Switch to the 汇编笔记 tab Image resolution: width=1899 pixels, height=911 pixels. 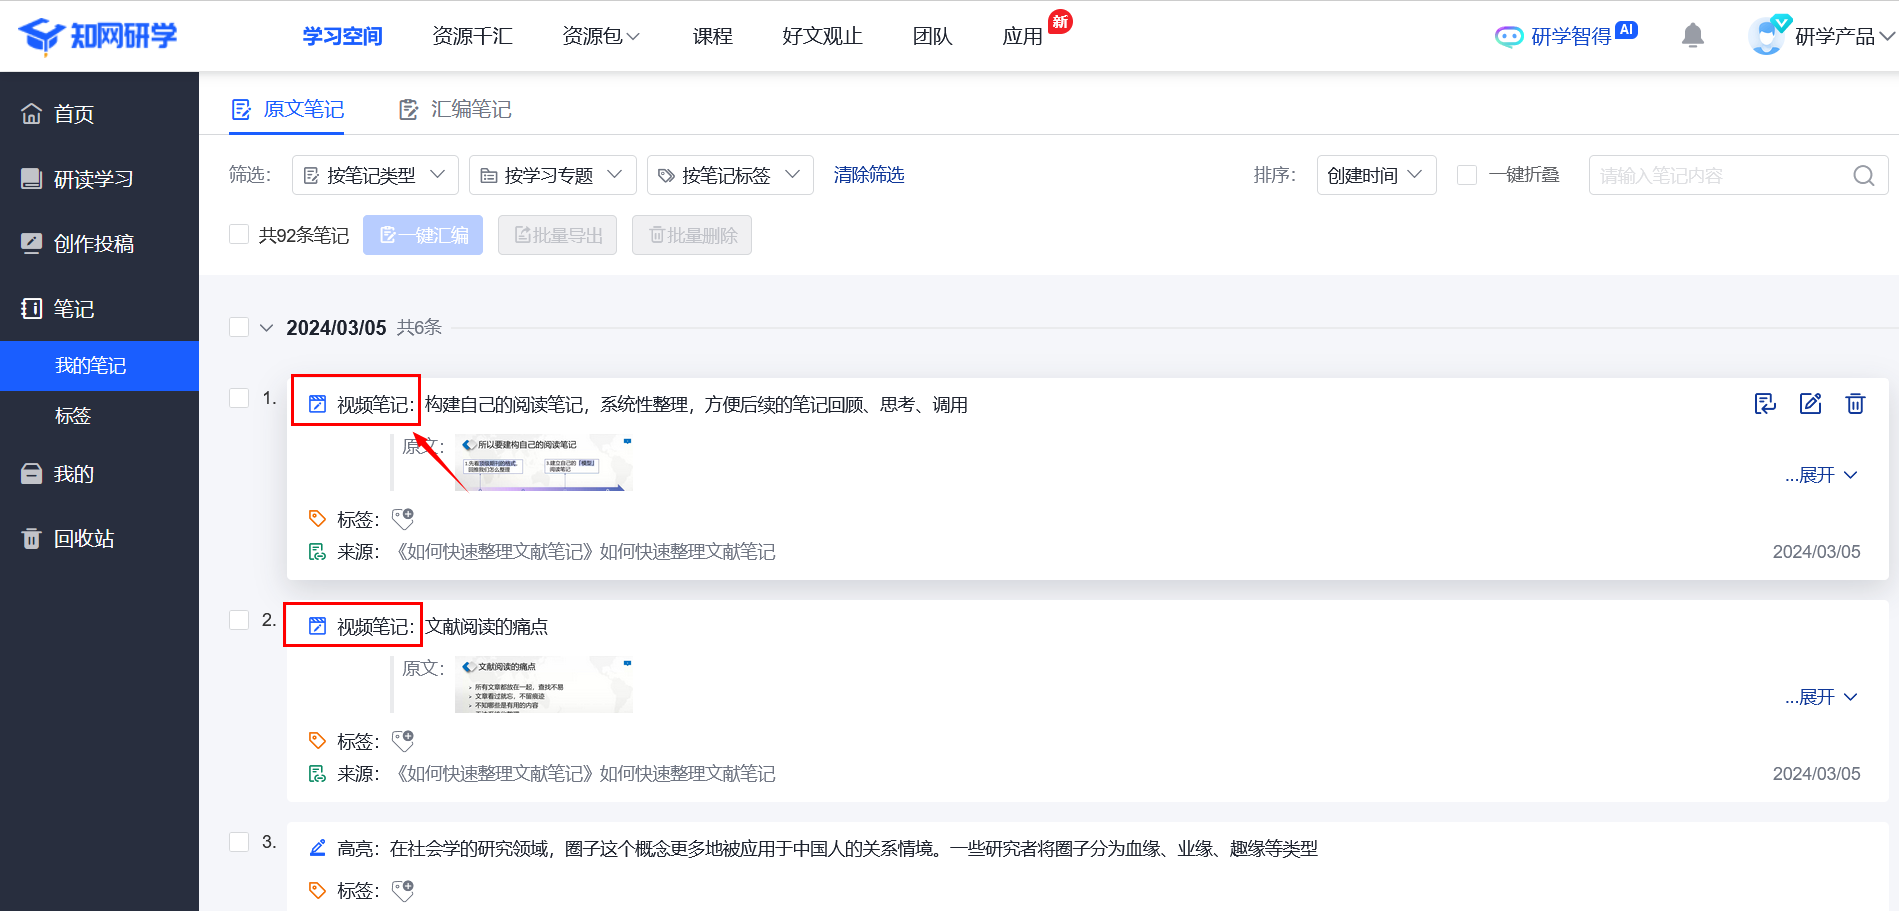pos(456,109)
